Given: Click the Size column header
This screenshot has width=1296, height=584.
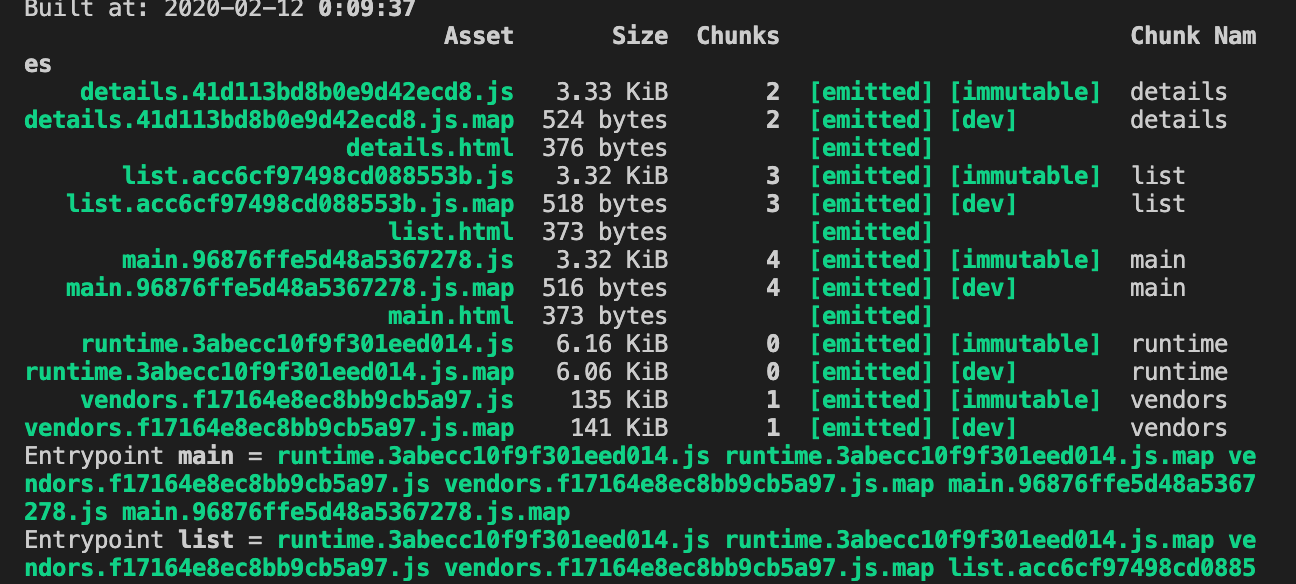Looking at the screenshot, I should [x=639, y=36].
